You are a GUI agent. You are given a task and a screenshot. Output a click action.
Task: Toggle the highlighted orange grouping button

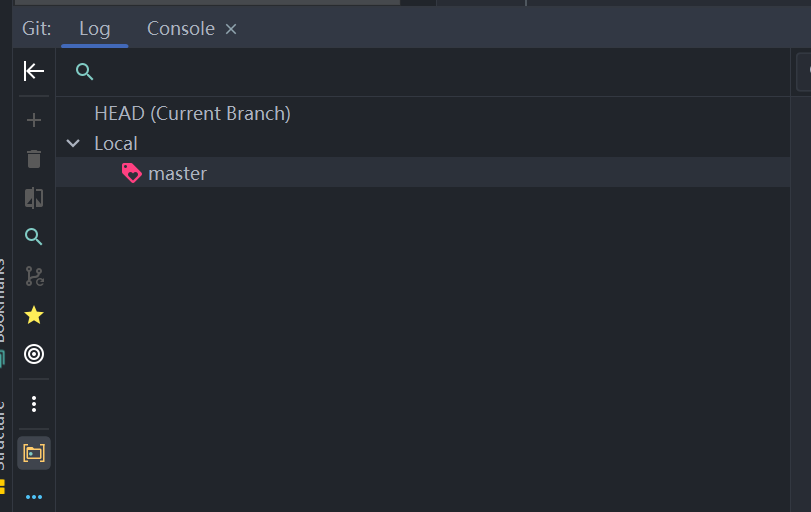point(34,453)
